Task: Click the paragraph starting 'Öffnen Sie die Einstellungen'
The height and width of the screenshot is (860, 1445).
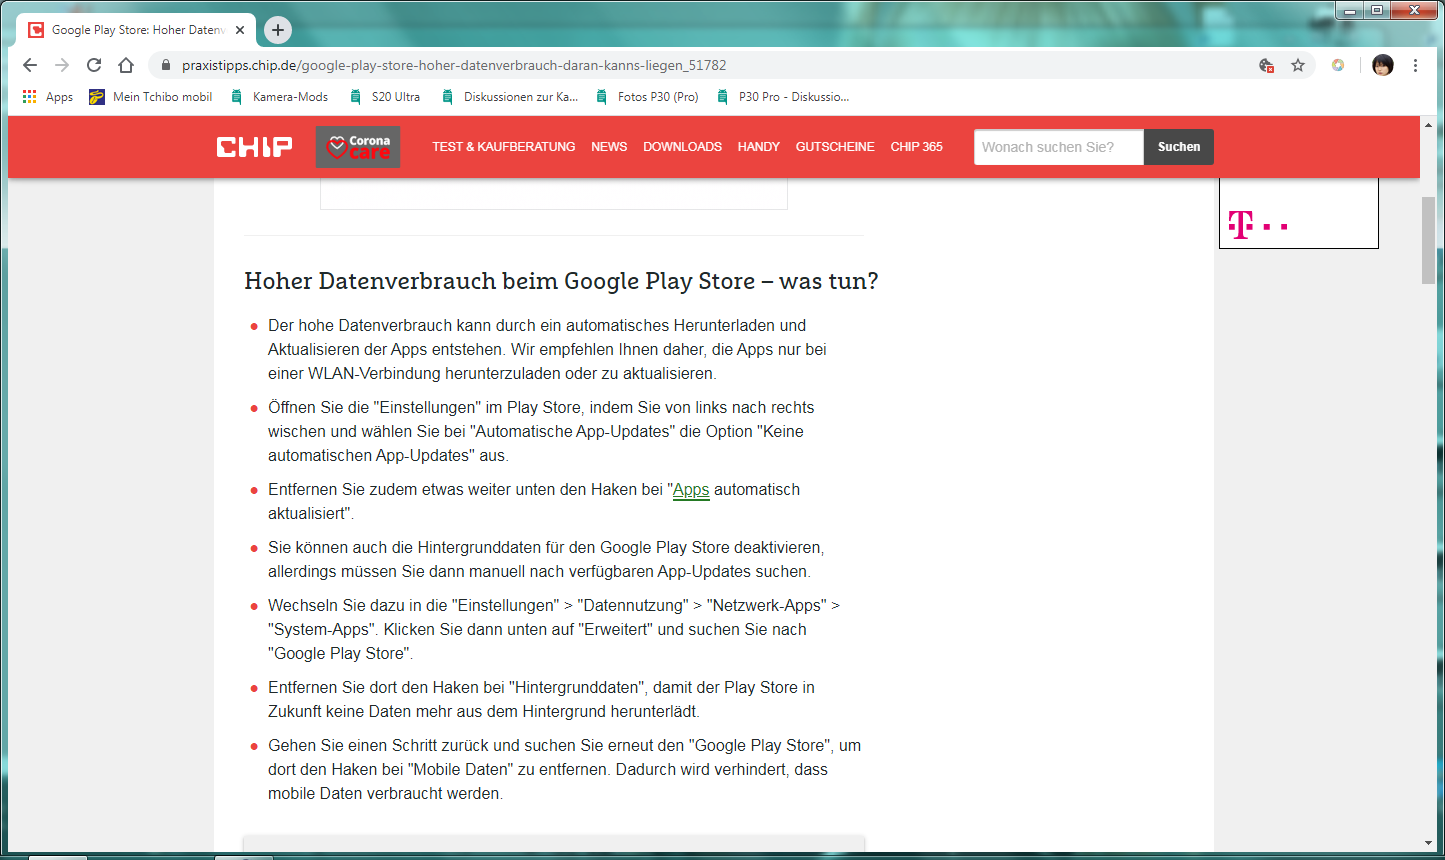Action: click(x=541, y=432)
